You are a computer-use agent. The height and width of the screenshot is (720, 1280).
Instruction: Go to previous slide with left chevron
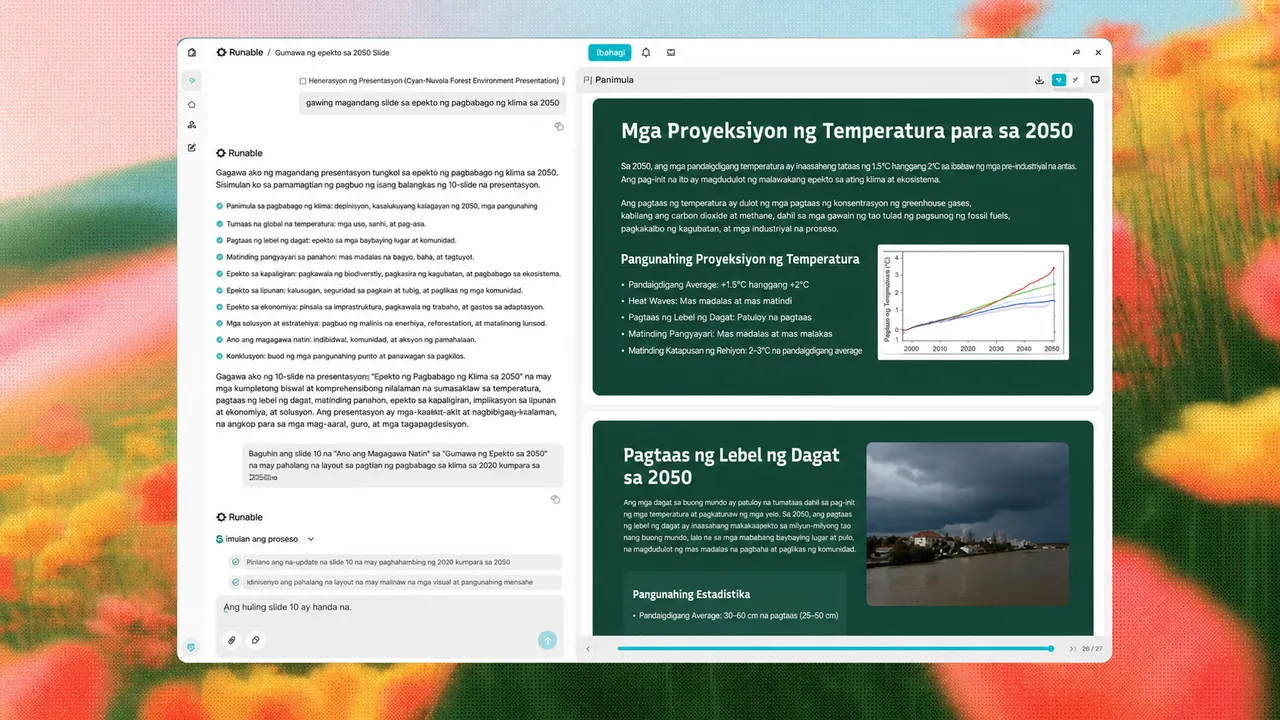[x=588, y=649]
